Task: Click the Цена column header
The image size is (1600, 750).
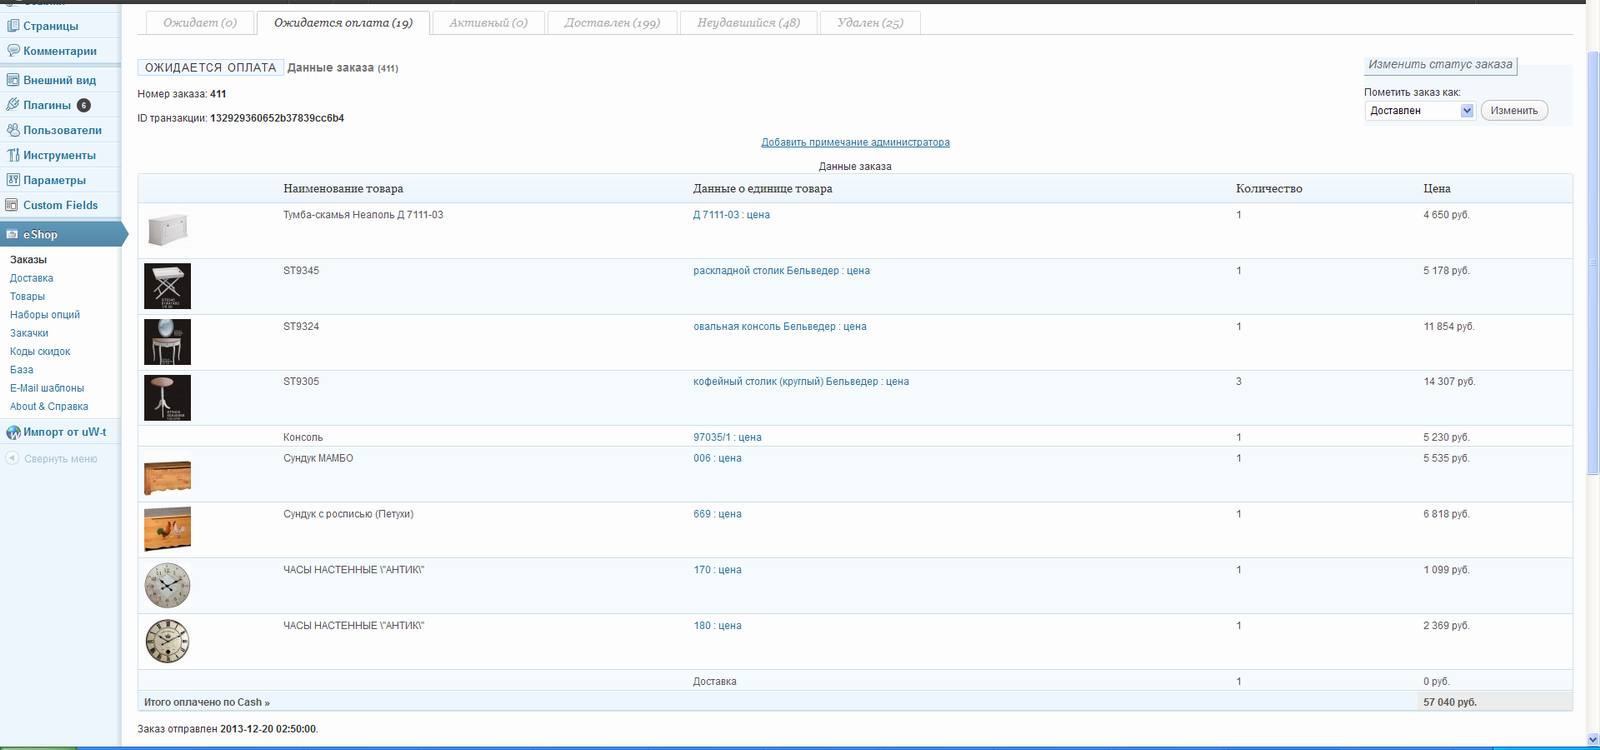Action: [x=1437, y=189]
